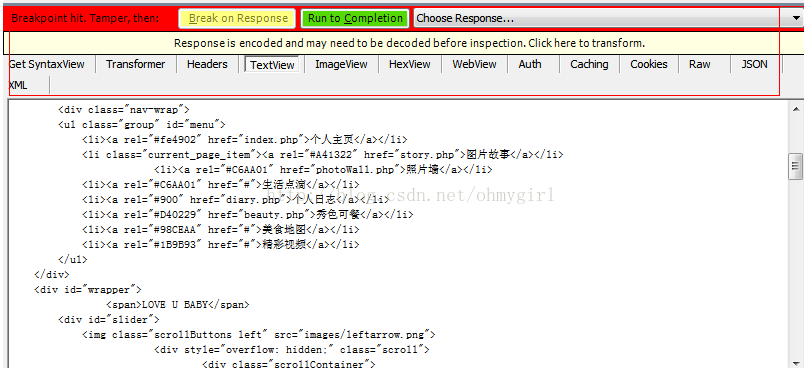Click the line containing href="beauty.php"
804x368 pixels.
tap(247, 215)
